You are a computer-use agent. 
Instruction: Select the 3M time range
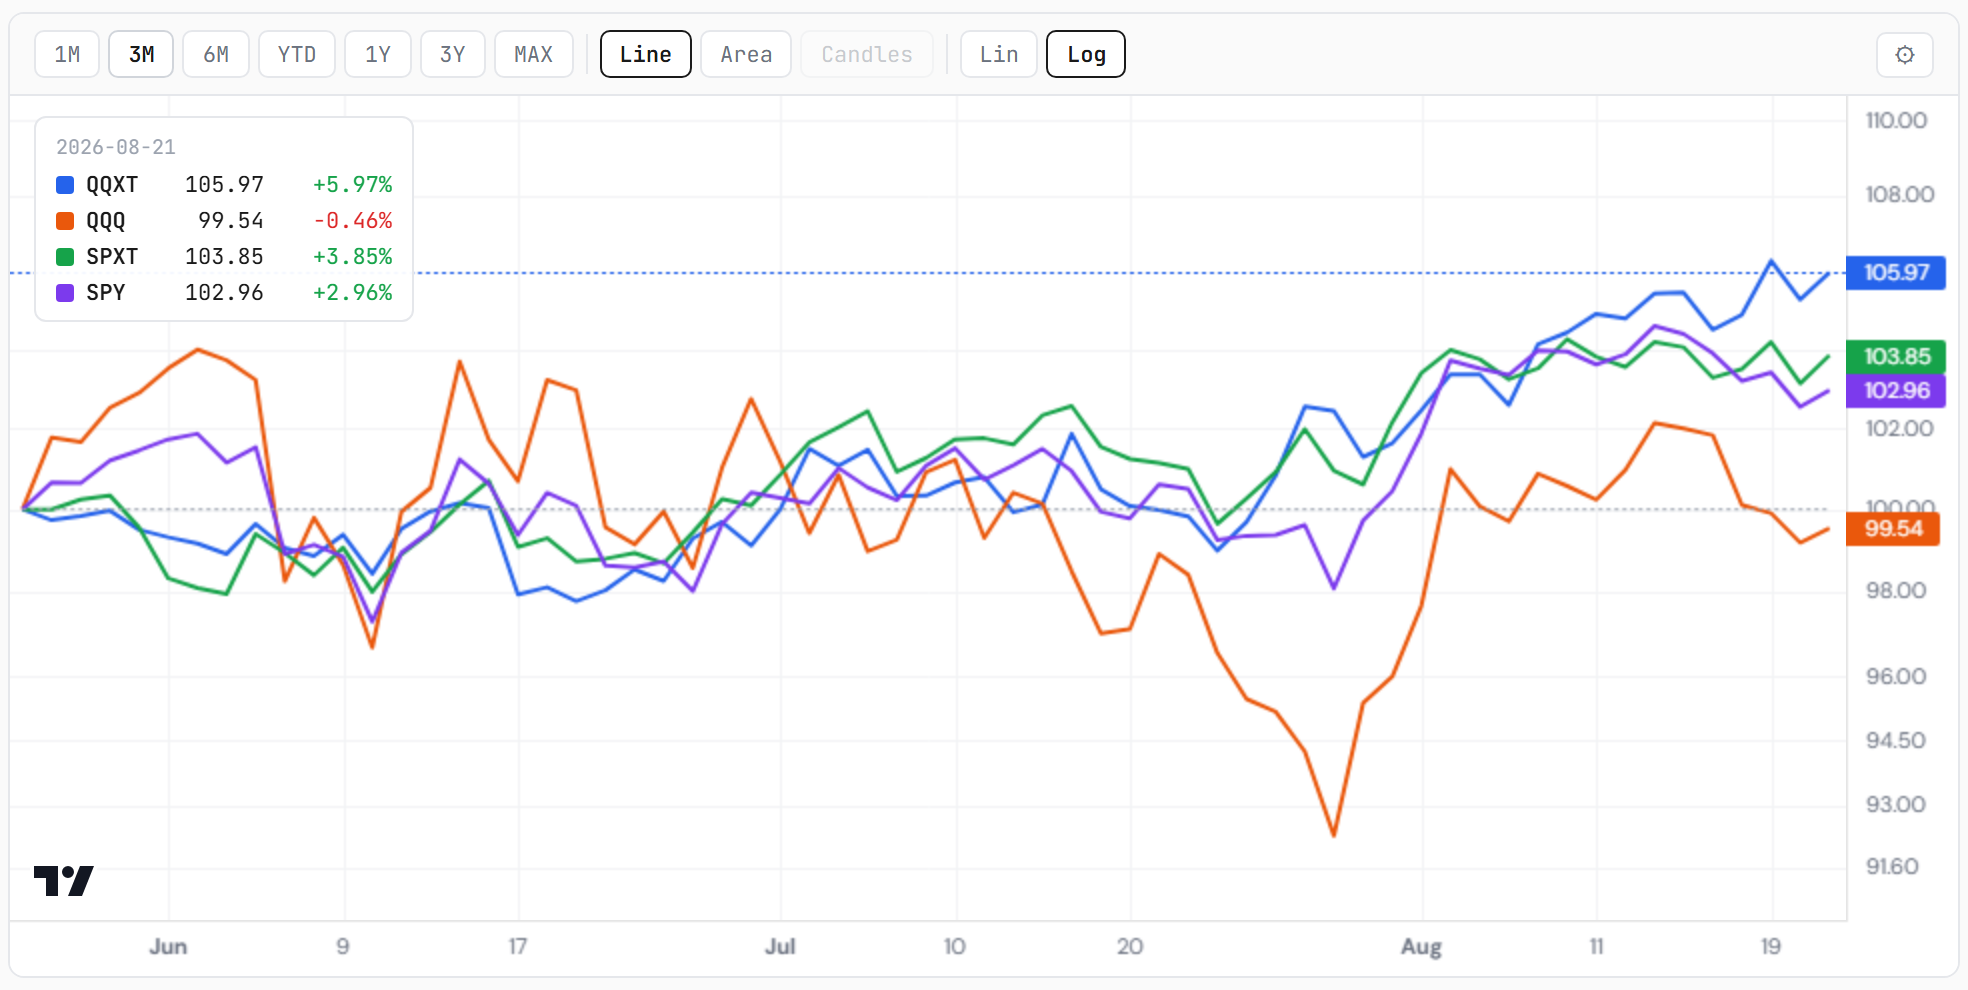(x=141, y=54)
